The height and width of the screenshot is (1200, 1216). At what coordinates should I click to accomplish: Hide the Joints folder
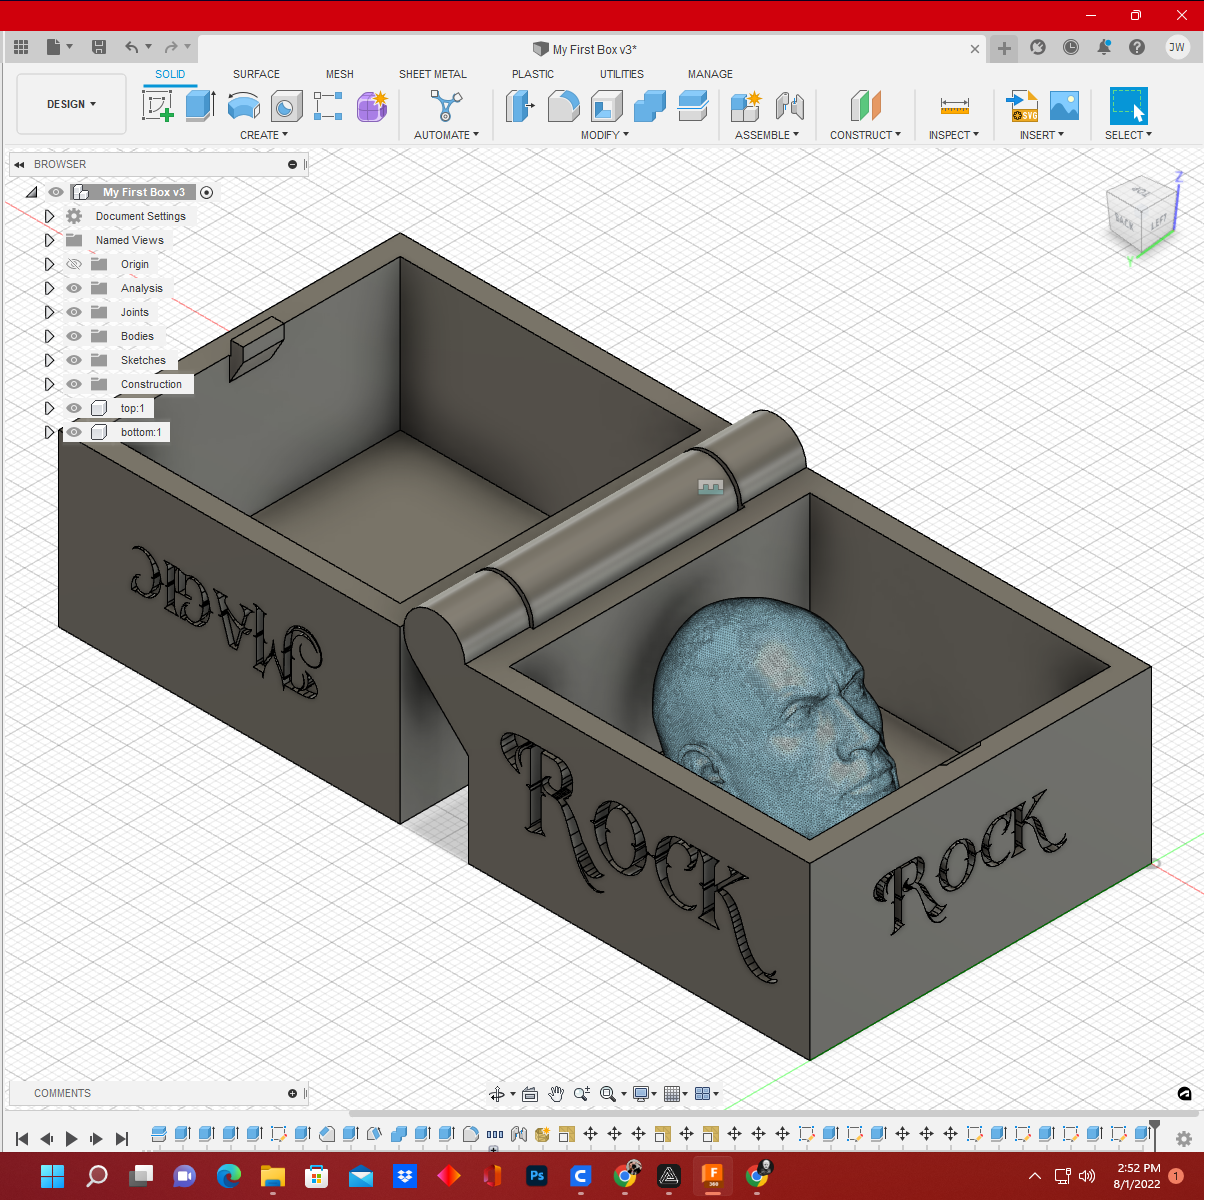click(74, 312)
